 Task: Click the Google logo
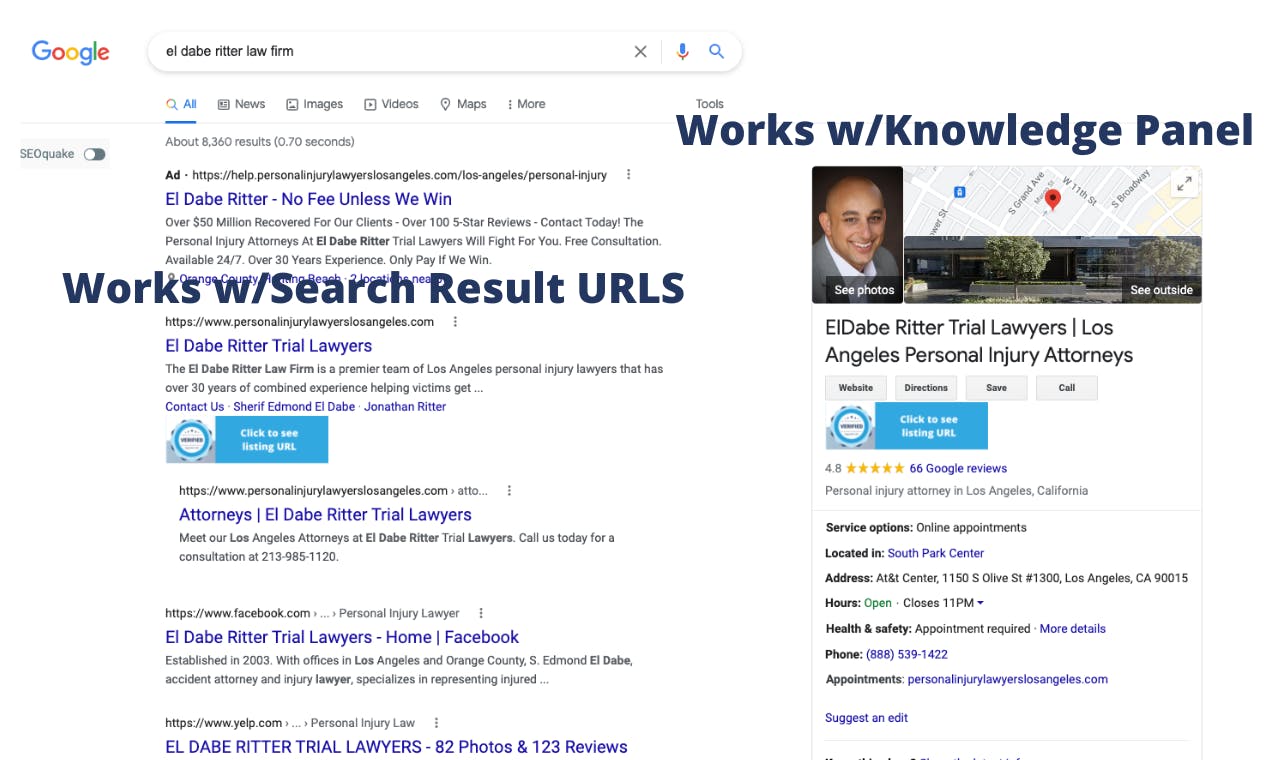tap(70, 52)
